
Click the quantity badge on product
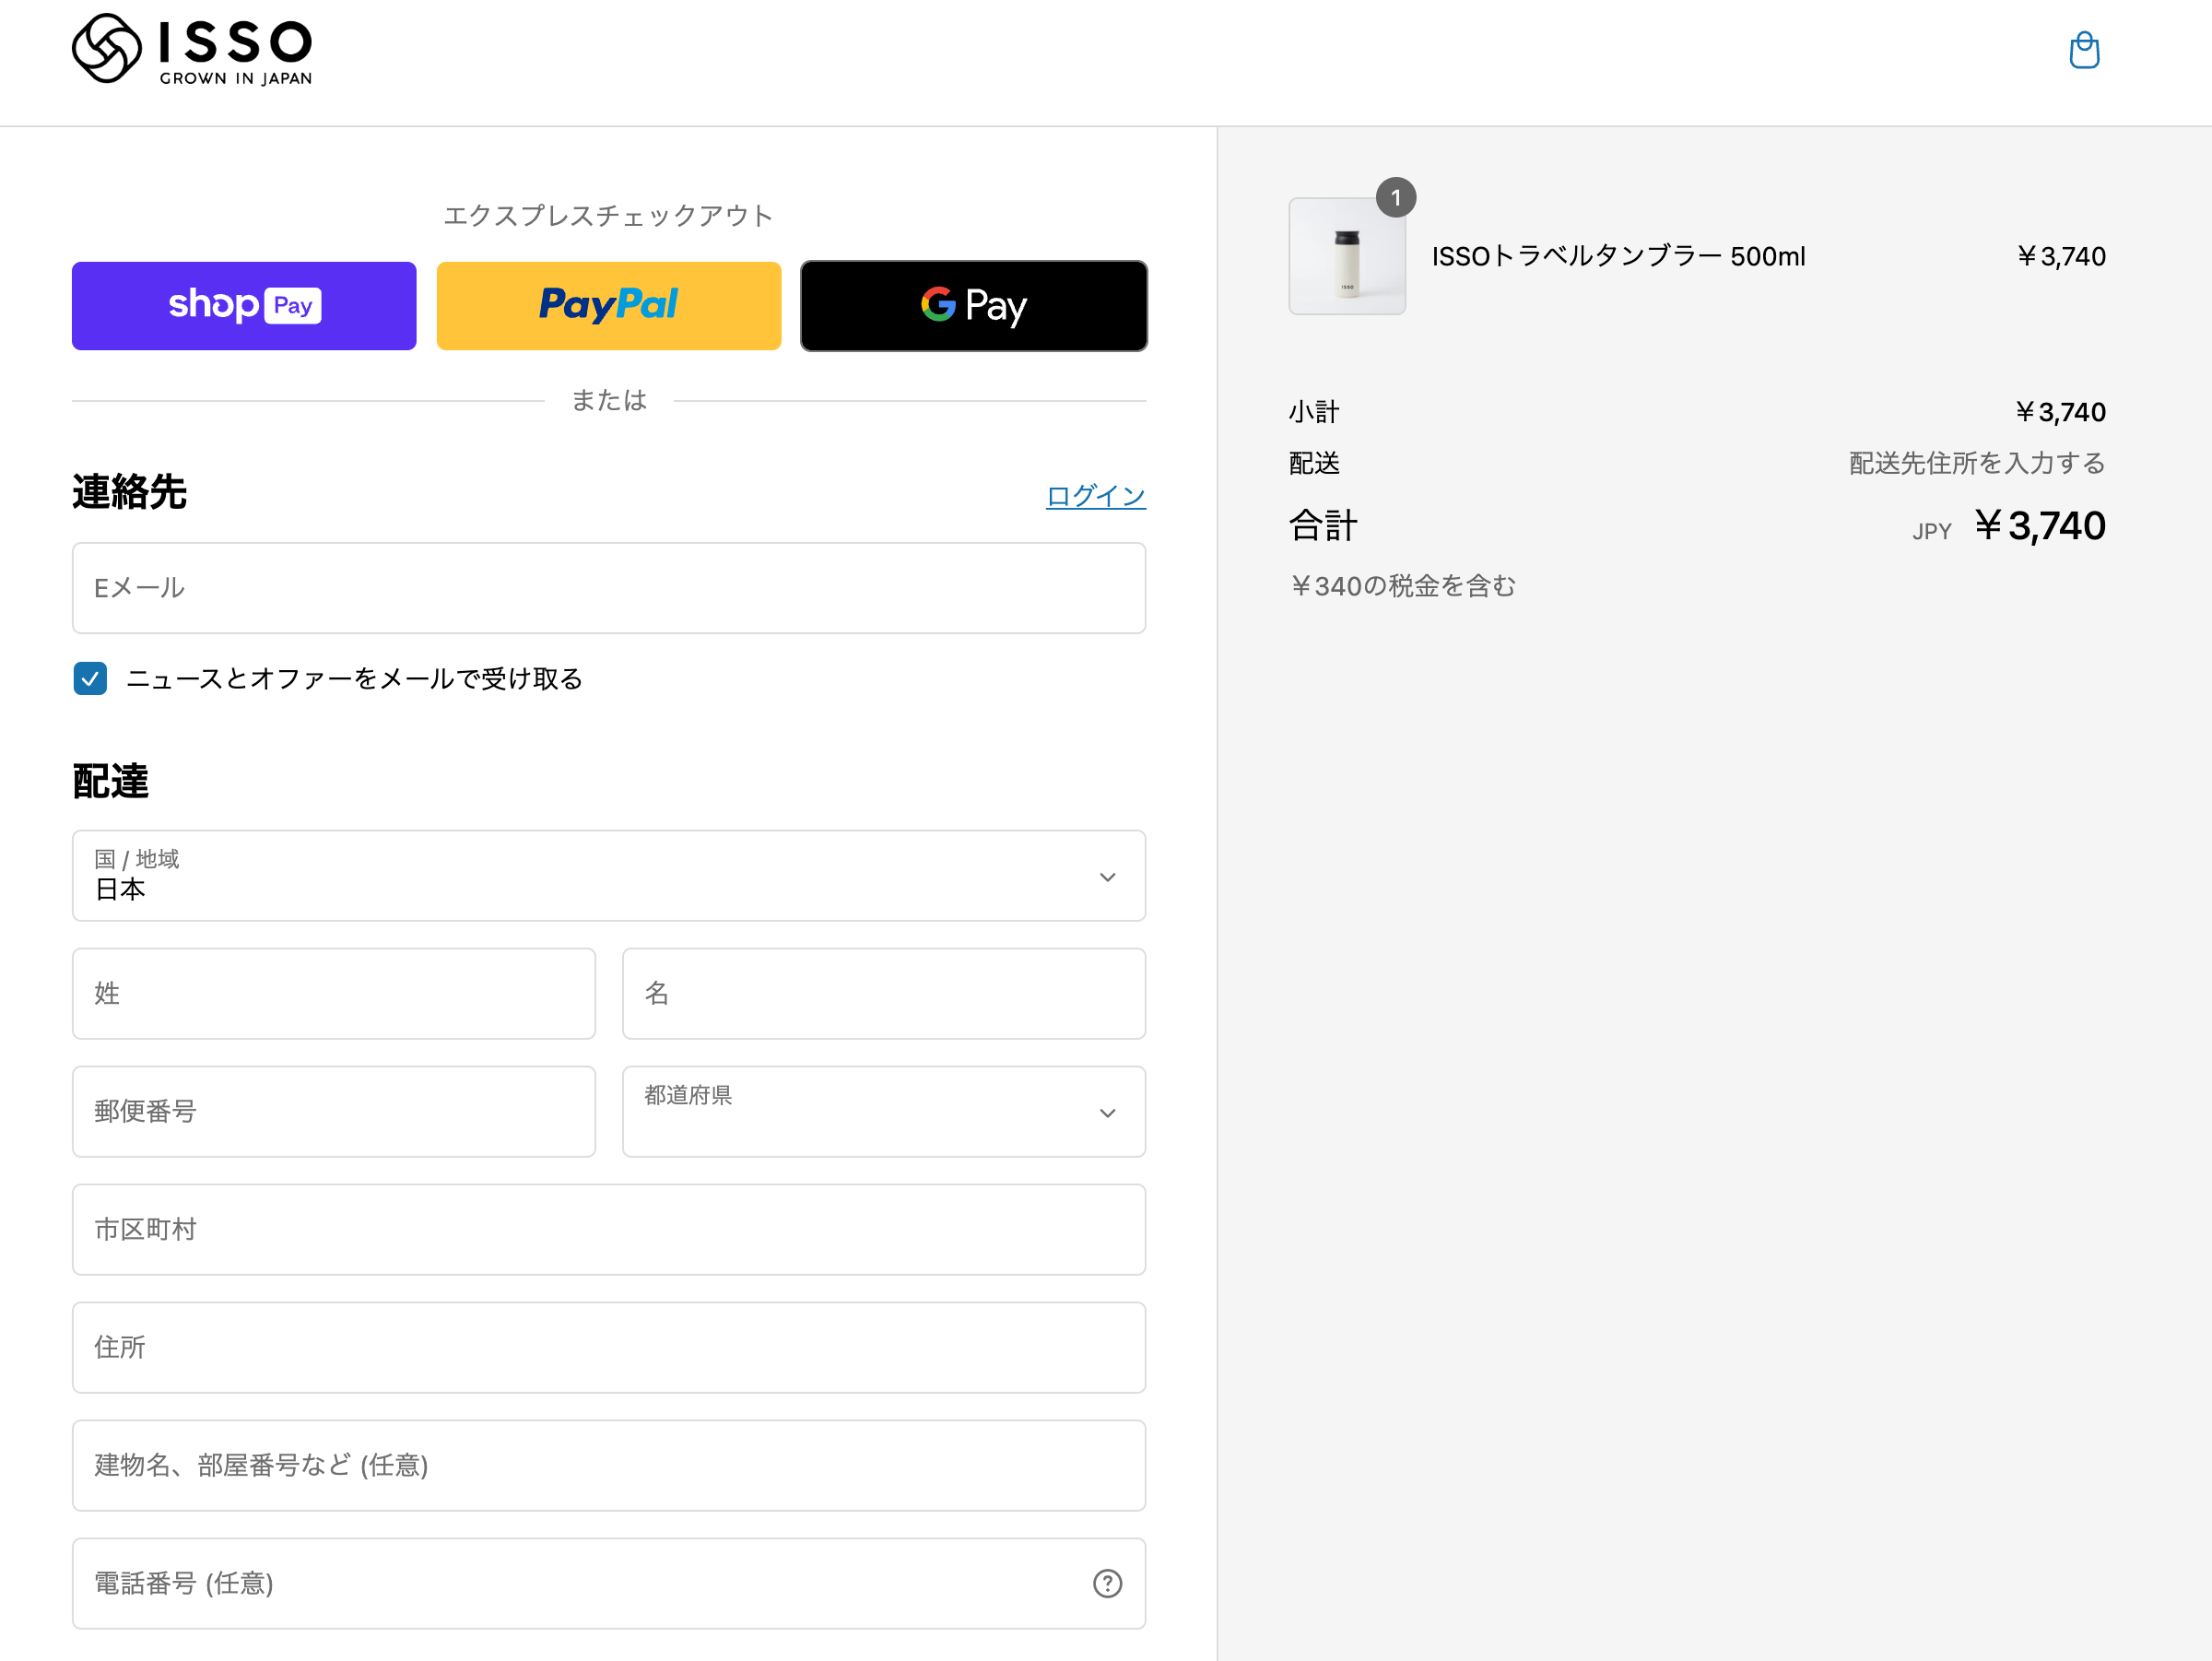click(x=1395, y=198)
